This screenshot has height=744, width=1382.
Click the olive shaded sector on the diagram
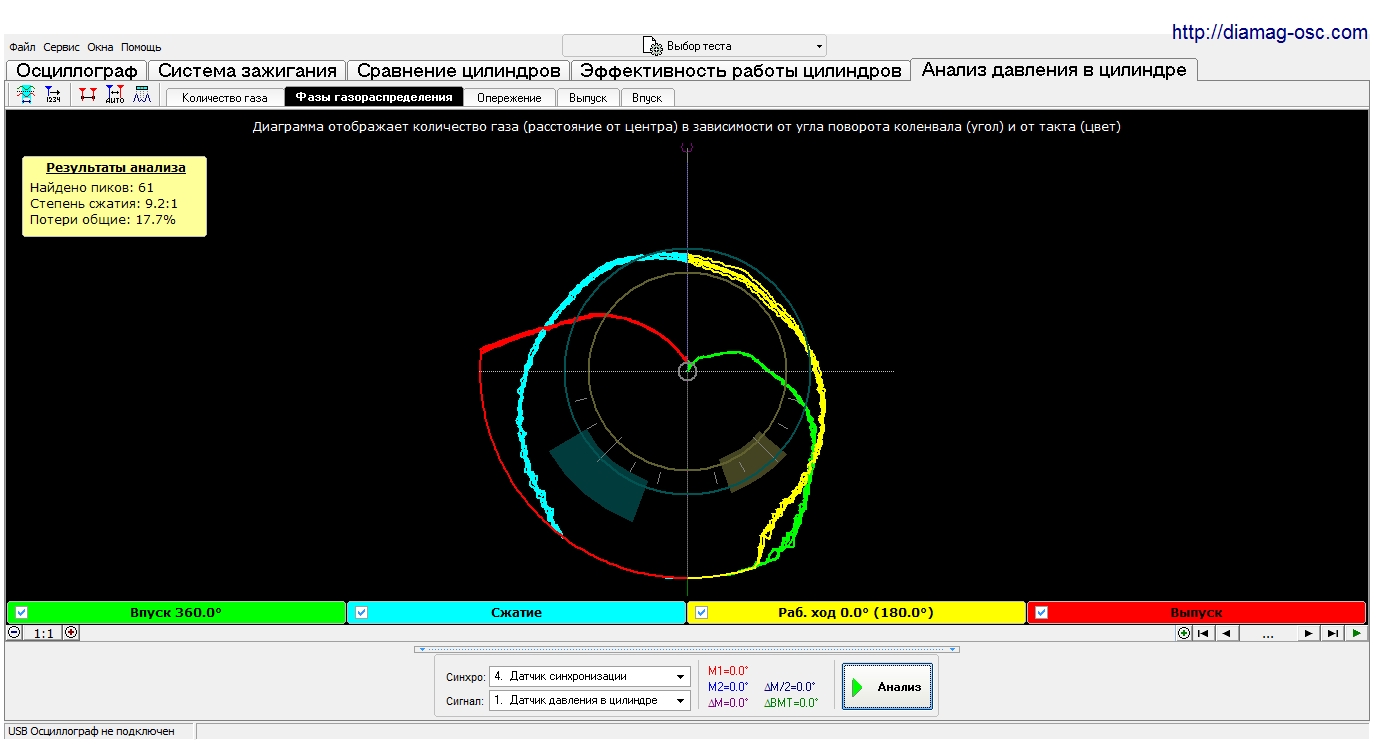point(753,462)
